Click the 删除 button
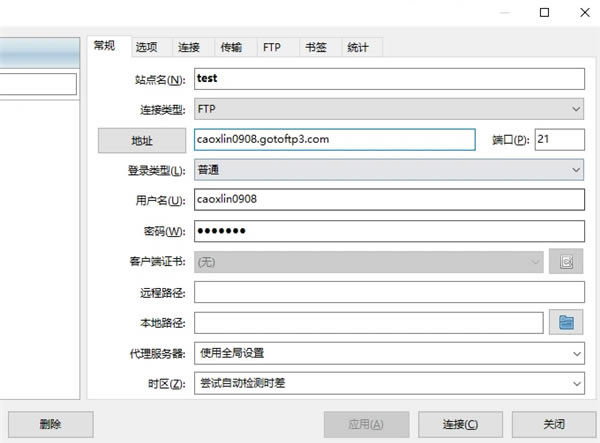The image size is (600, 443). (x=51, y=424)
